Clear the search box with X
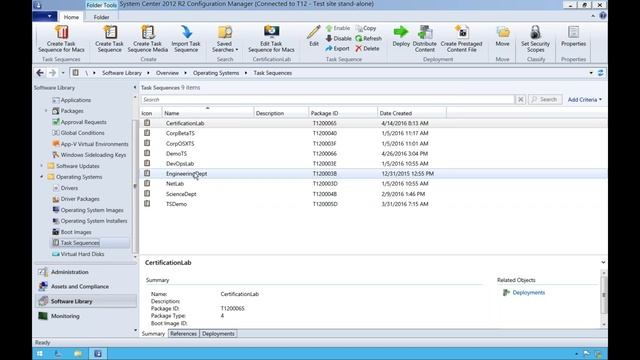This screenshot has height=360, width=640. coord(520,100)
